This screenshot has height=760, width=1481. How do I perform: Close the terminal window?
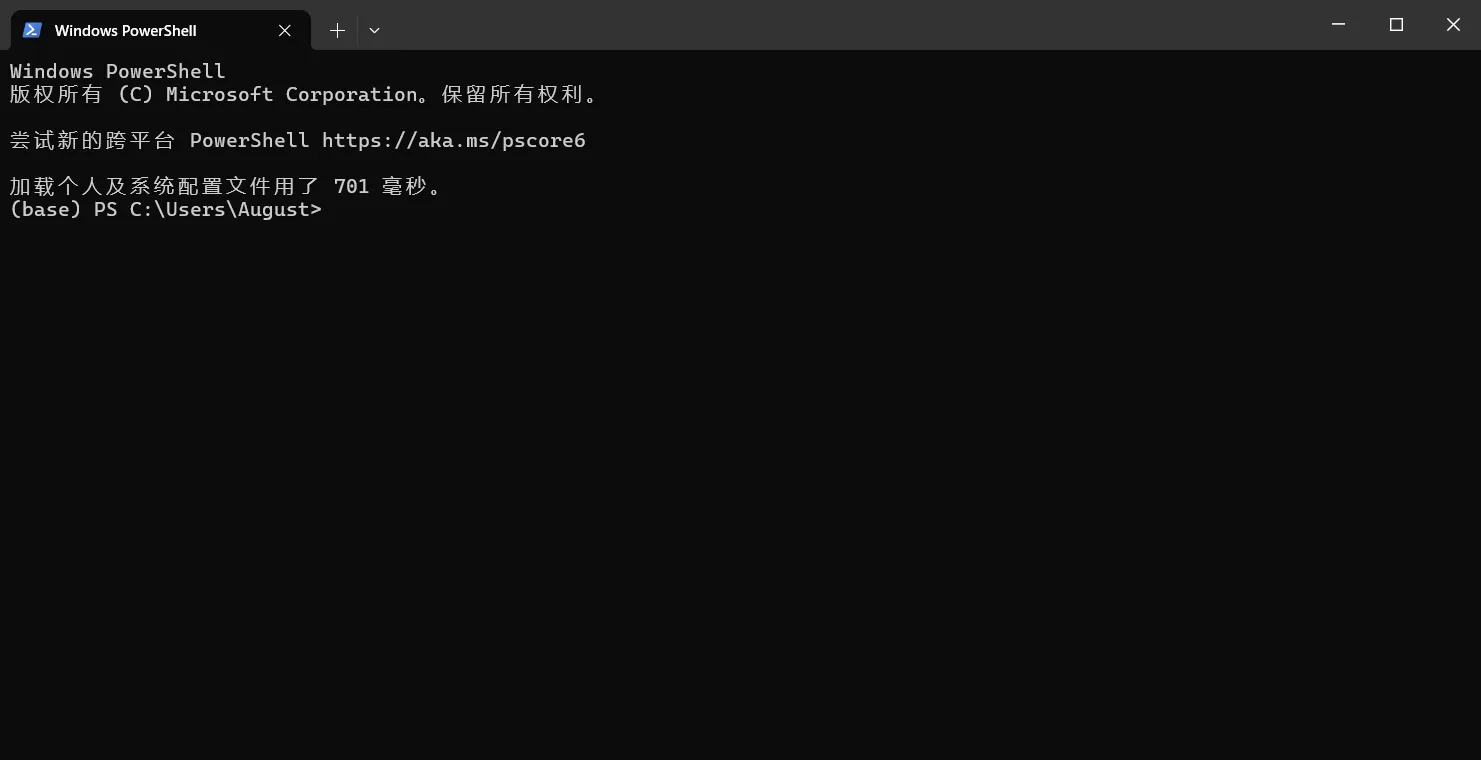click(1453, 25)
